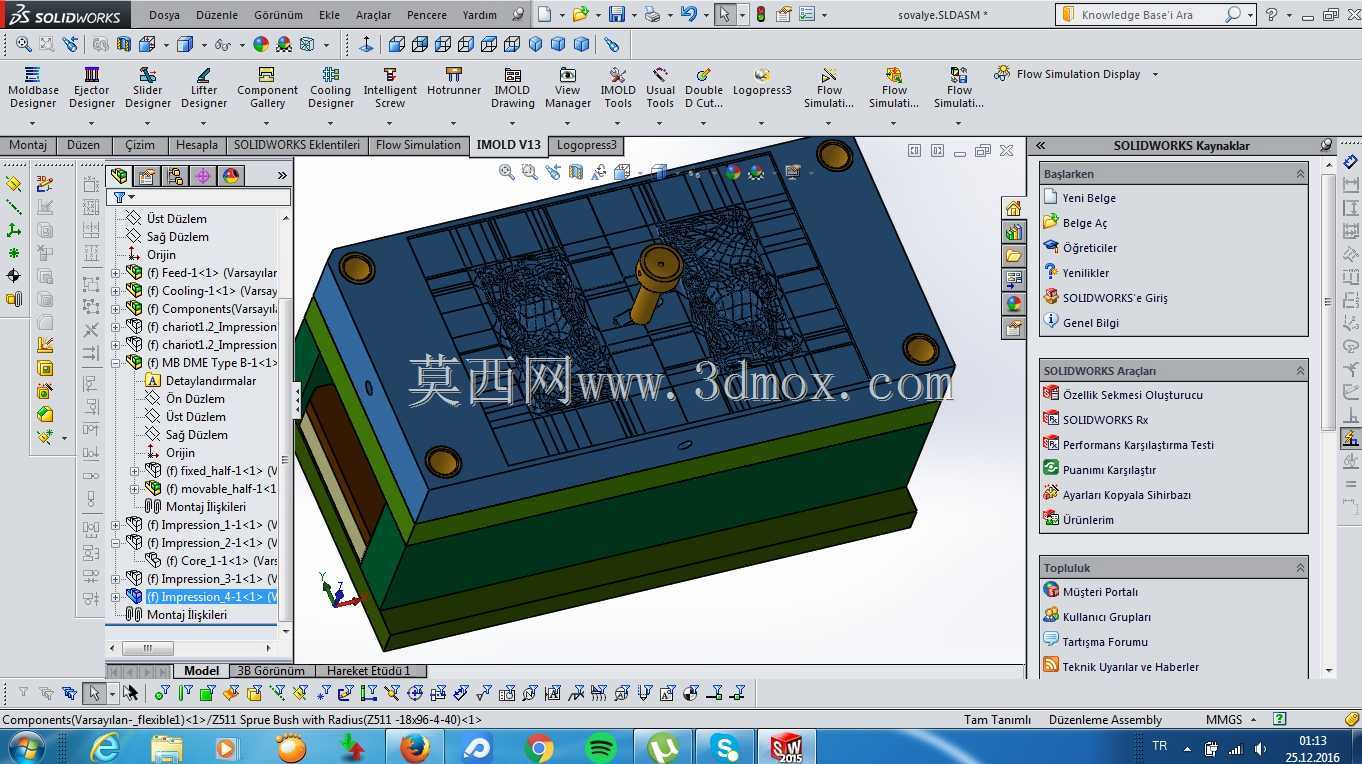1362x764 pixels.
Task: Open Usual Tools
Action: tap(660, 88)
